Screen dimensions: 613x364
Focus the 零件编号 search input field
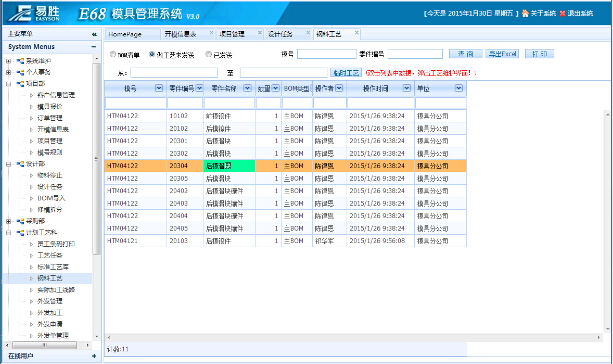pyautogui.click(x=415, y=54)
